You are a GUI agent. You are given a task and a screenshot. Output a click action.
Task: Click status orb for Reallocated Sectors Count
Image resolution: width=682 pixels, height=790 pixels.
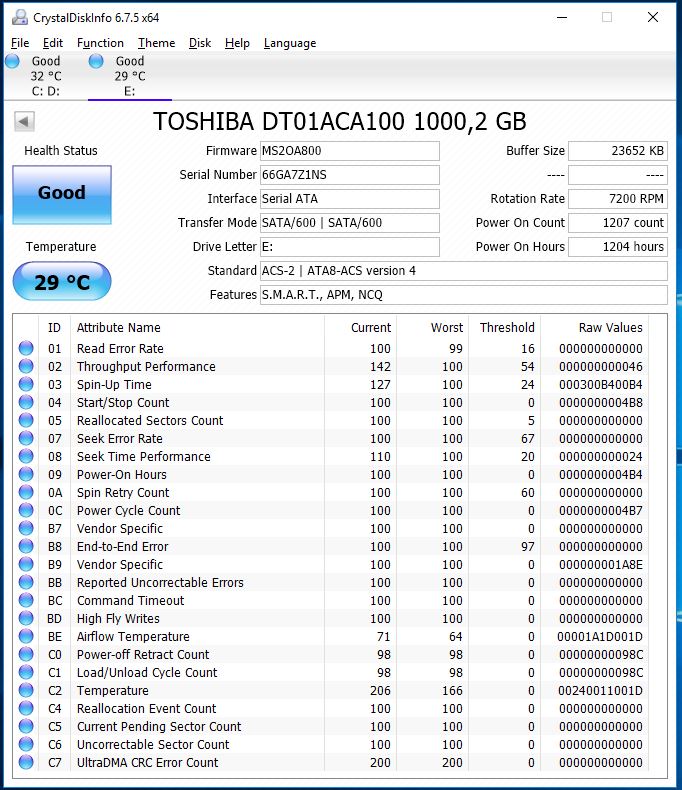26,420
